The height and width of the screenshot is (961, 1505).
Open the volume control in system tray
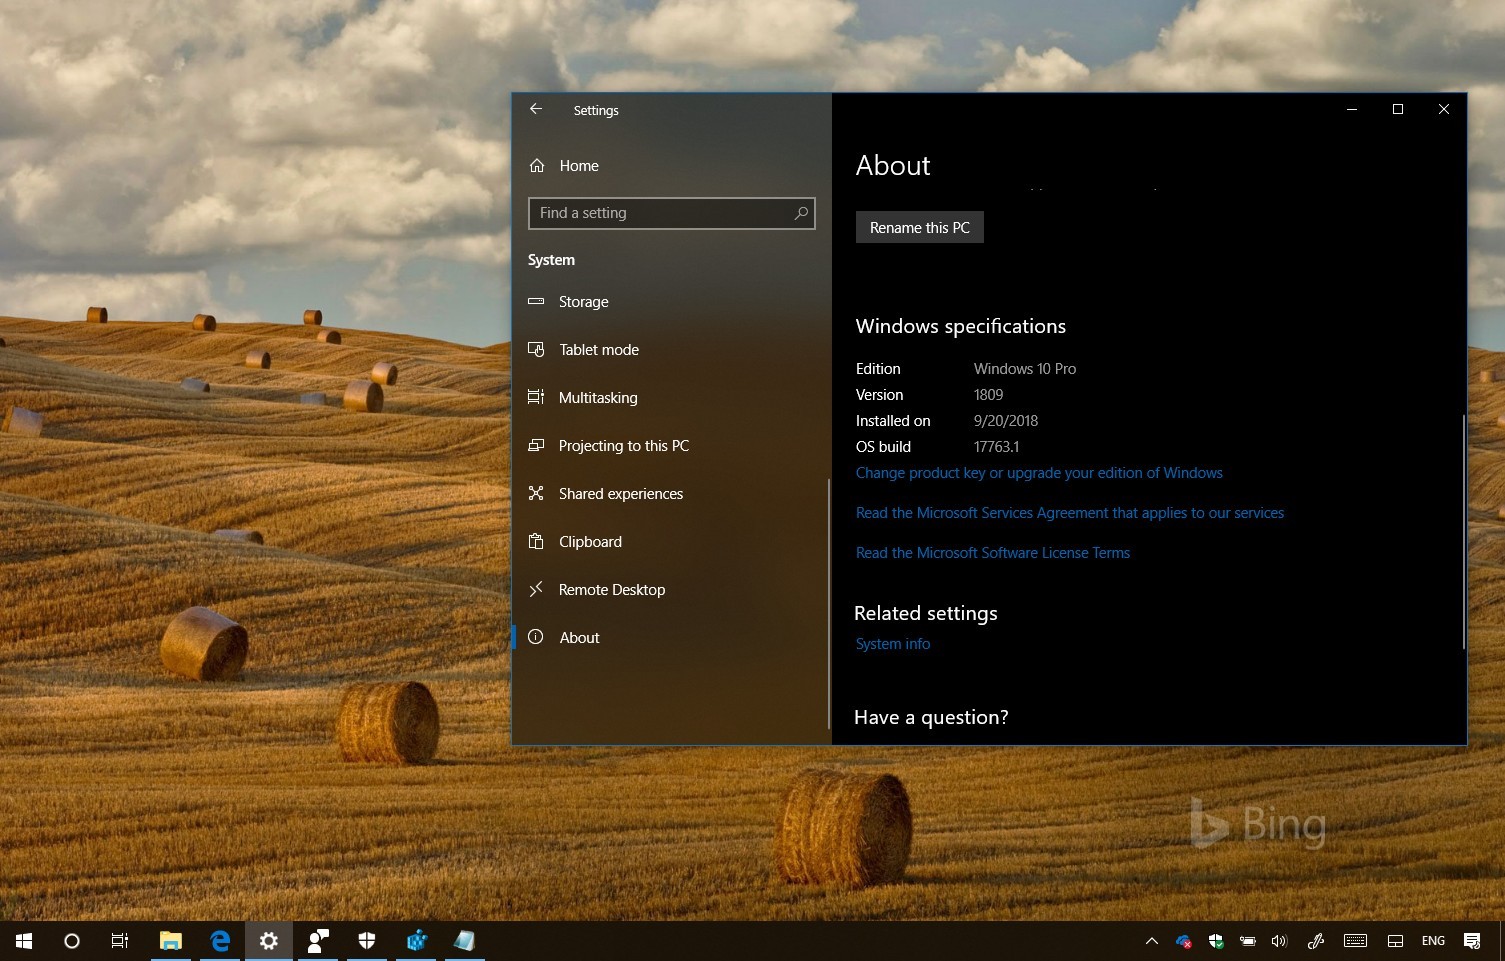1279,941
